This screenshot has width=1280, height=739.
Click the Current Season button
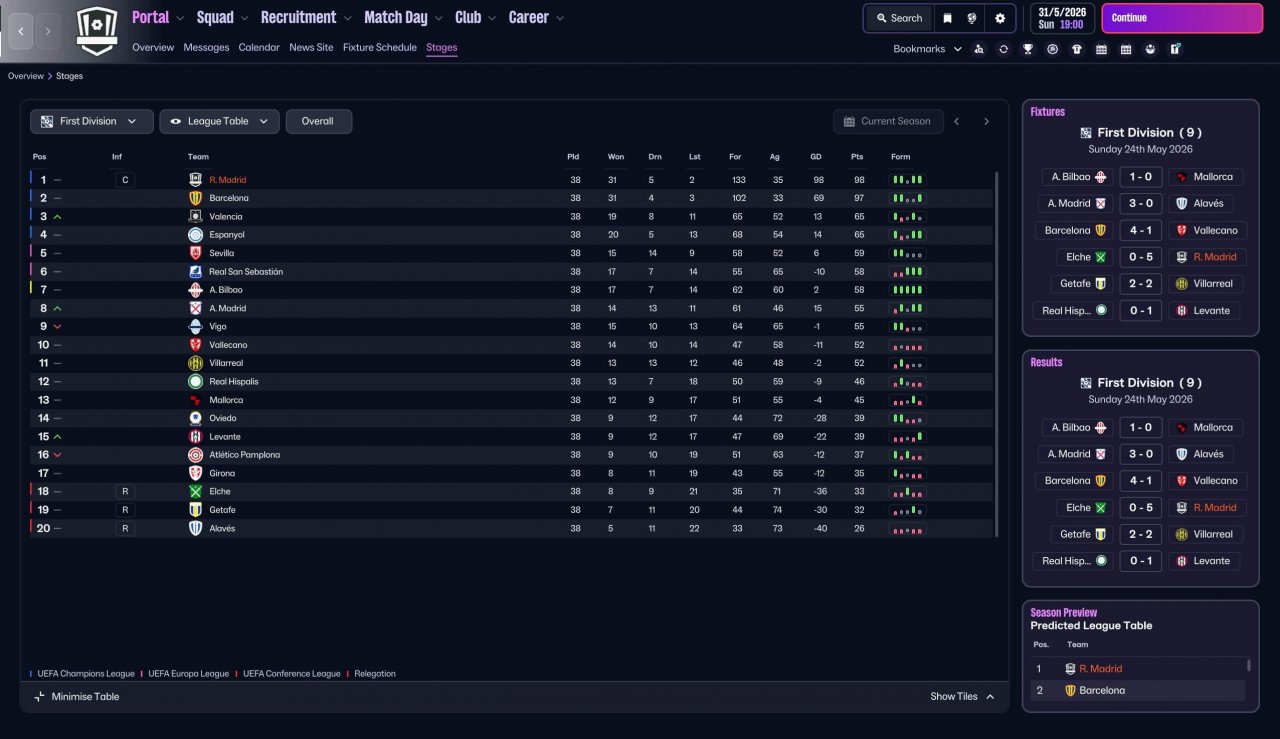[x=888, y=121]
